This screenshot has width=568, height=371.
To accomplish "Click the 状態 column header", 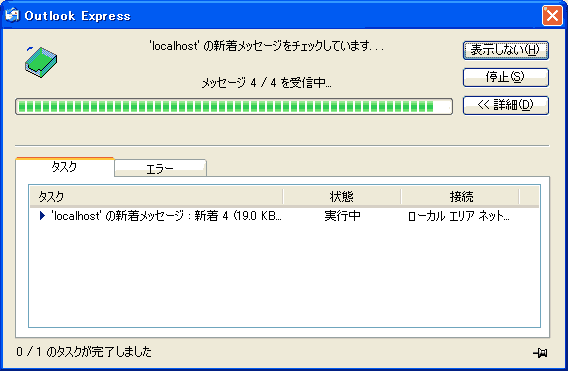I will click(342, 197).
